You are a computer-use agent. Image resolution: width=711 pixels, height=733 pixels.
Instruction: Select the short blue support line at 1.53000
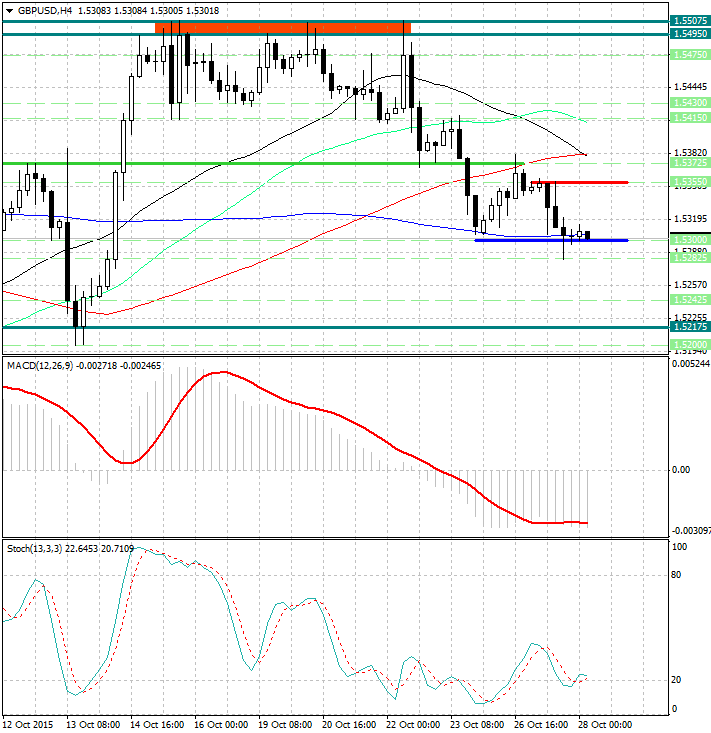[551, 240]
